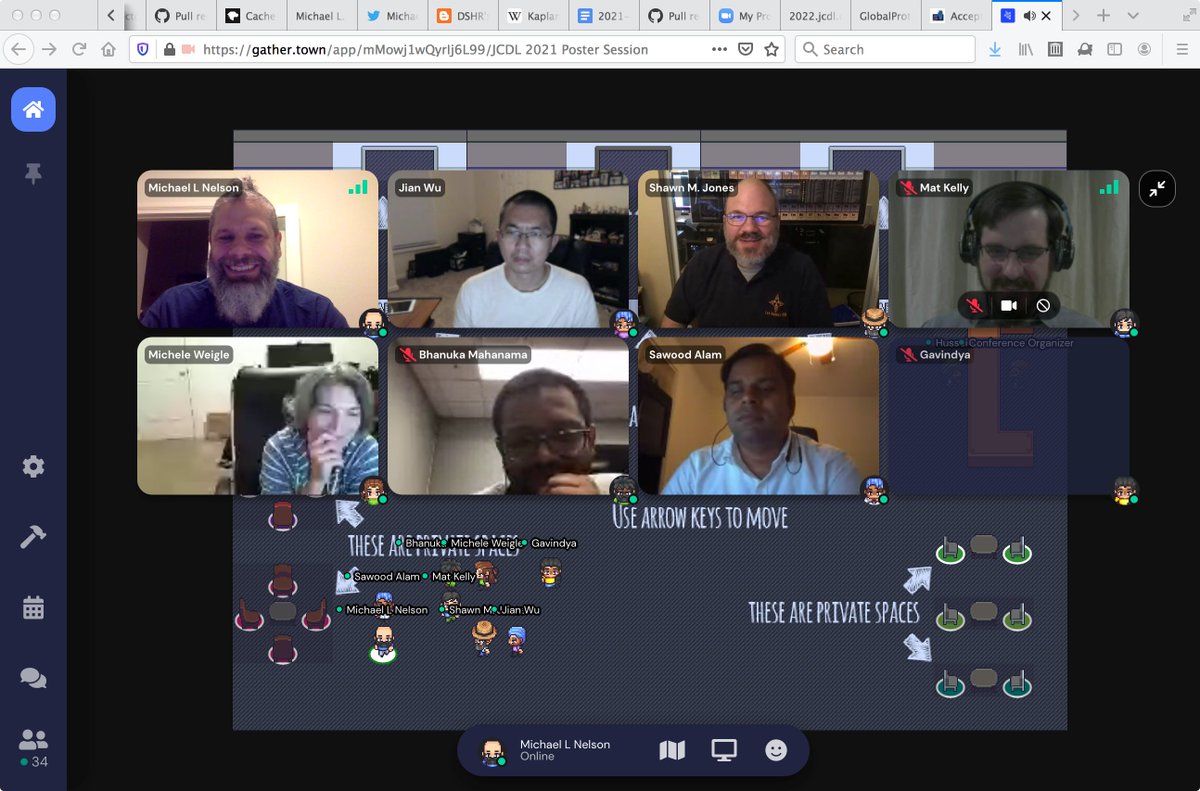The height and width of the screenshot is (791, 1200).
Task: Switch to the Cache tab
Action: click(x=250, y=16)
